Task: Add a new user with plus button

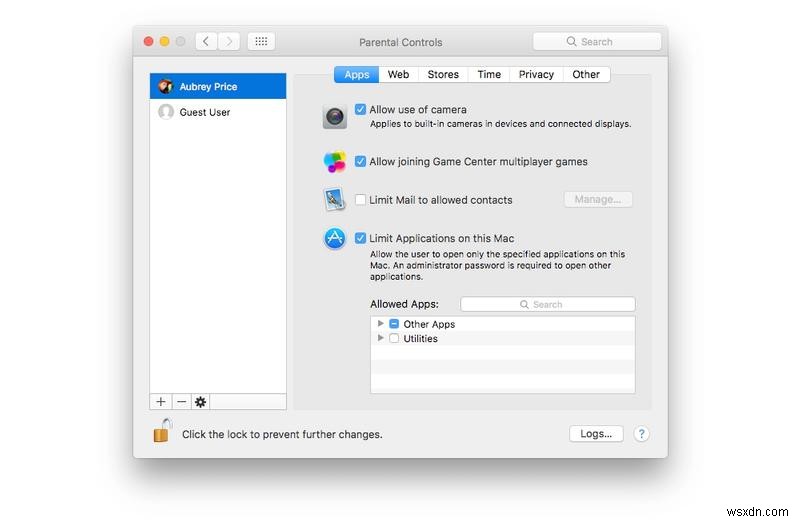Action: tap(161, 402)
